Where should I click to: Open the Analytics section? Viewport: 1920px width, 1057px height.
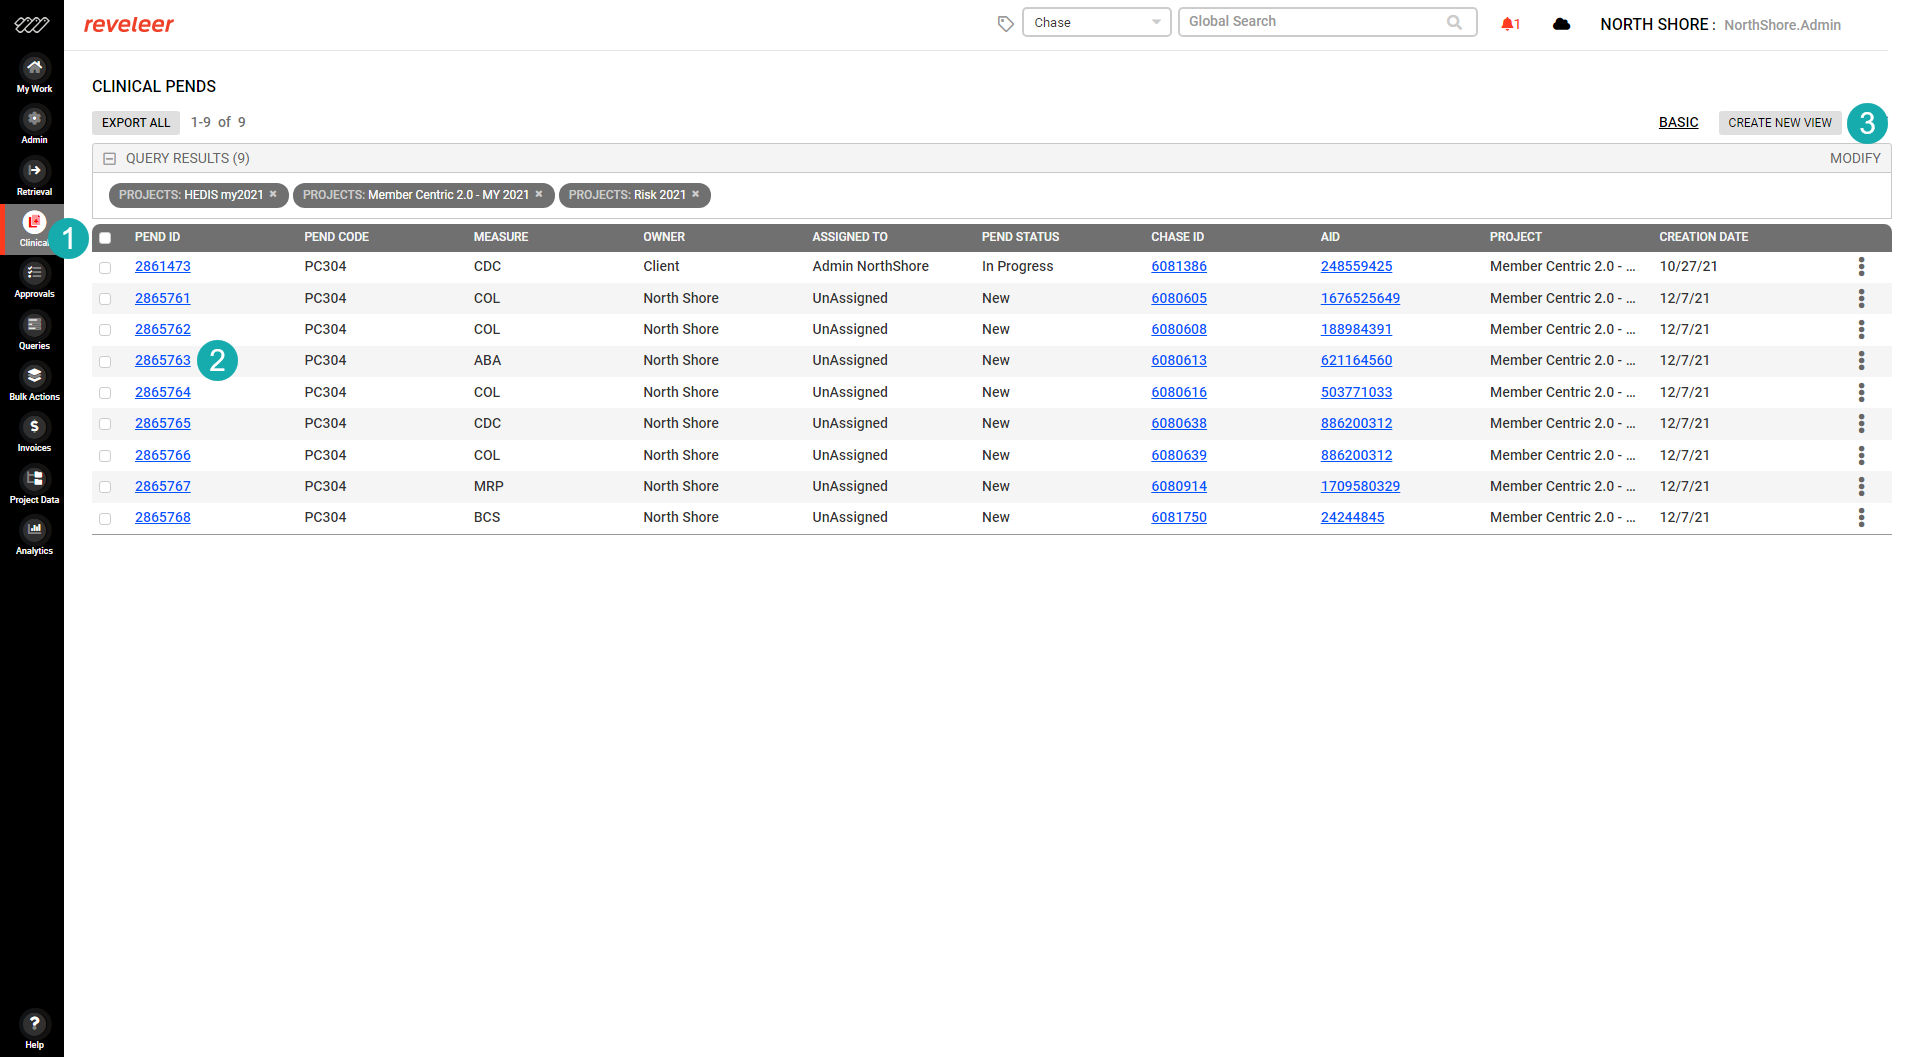point(34,537)
